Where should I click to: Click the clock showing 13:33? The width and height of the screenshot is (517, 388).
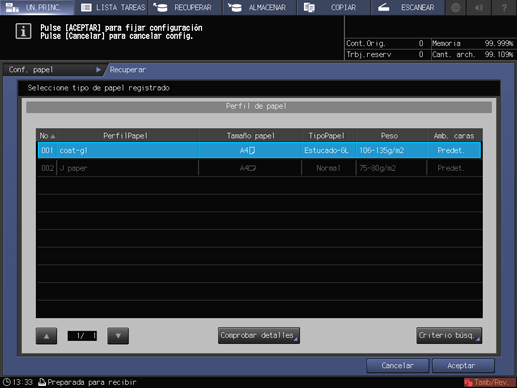click(18, 382)
